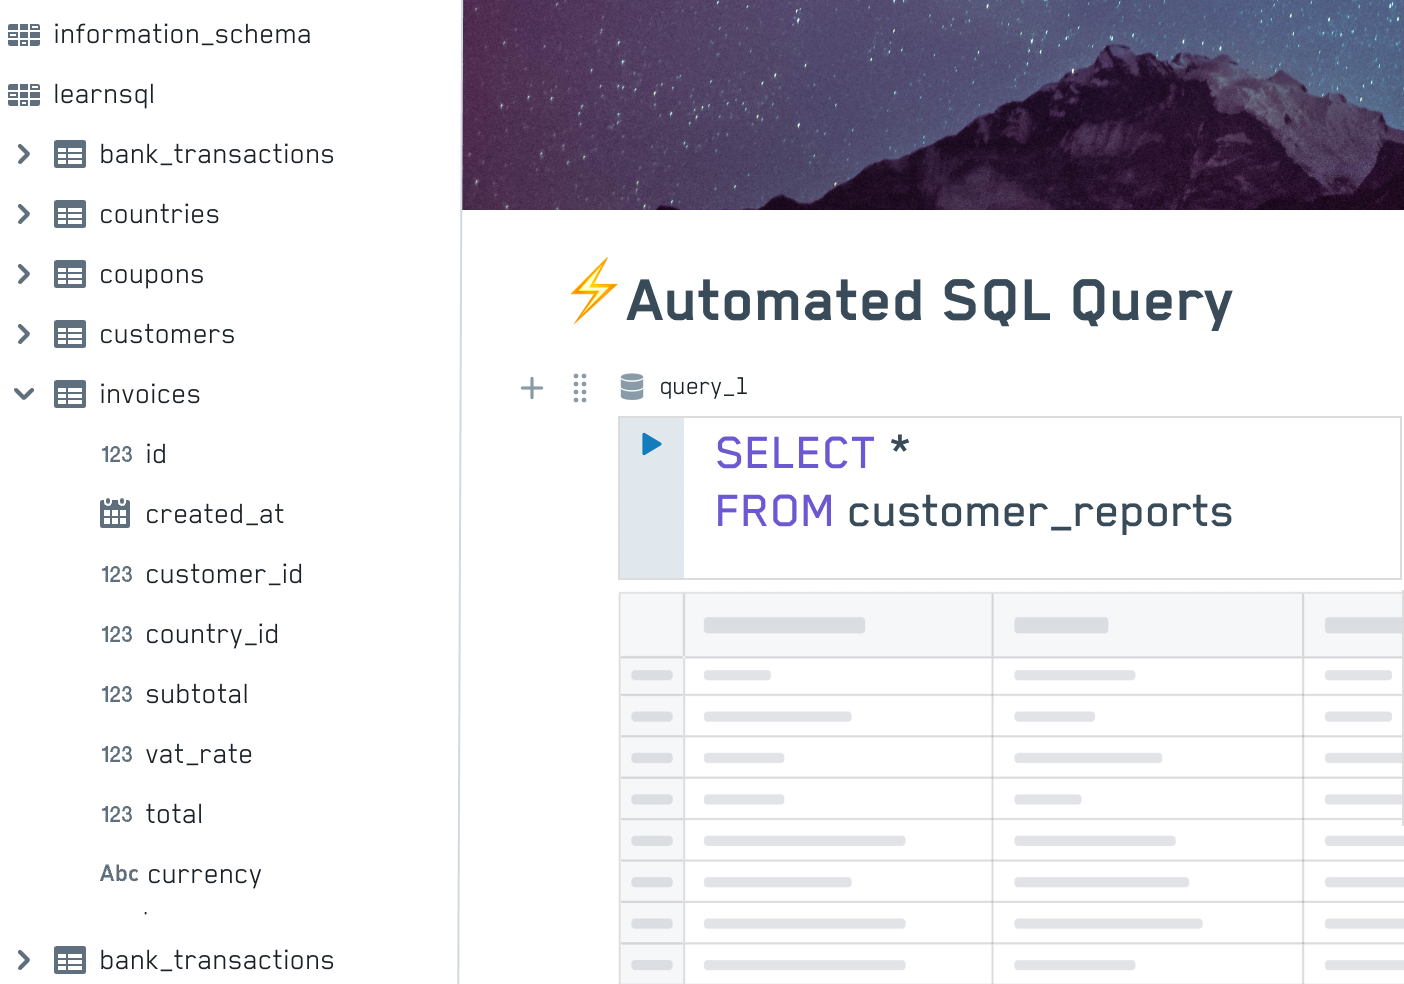Screen dimensions: 1404x984
Task: Select the vat_rate column in invoices
Action: (x=198, y=754)
